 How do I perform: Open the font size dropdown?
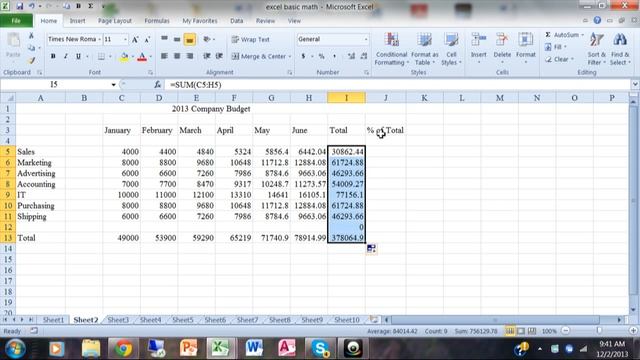(x=125, y=39)
